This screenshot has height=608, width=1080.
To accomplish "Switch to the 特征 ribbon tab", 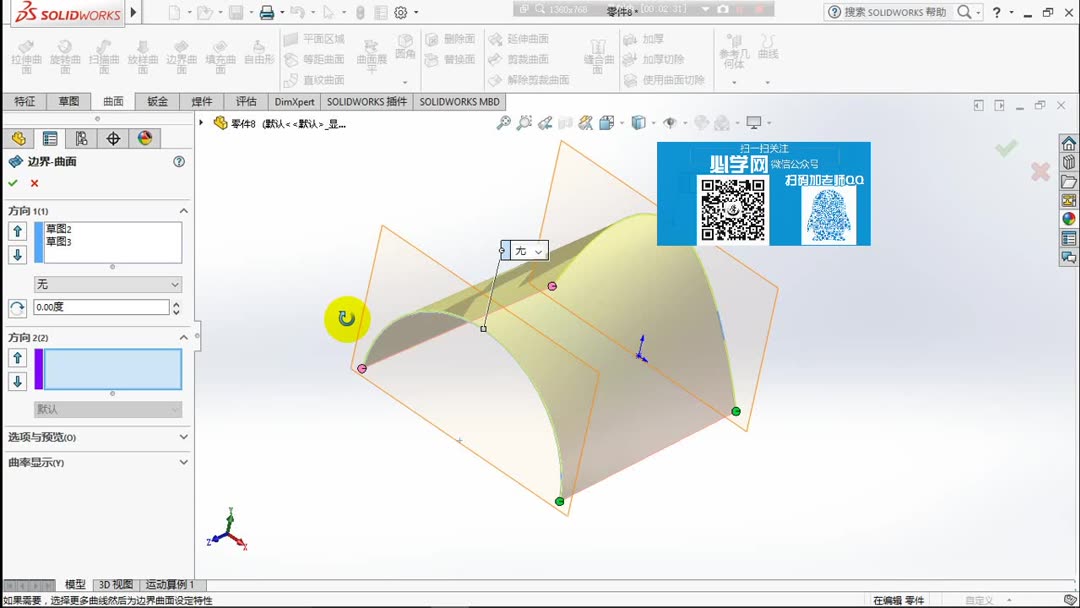I will tap(23, 101).
